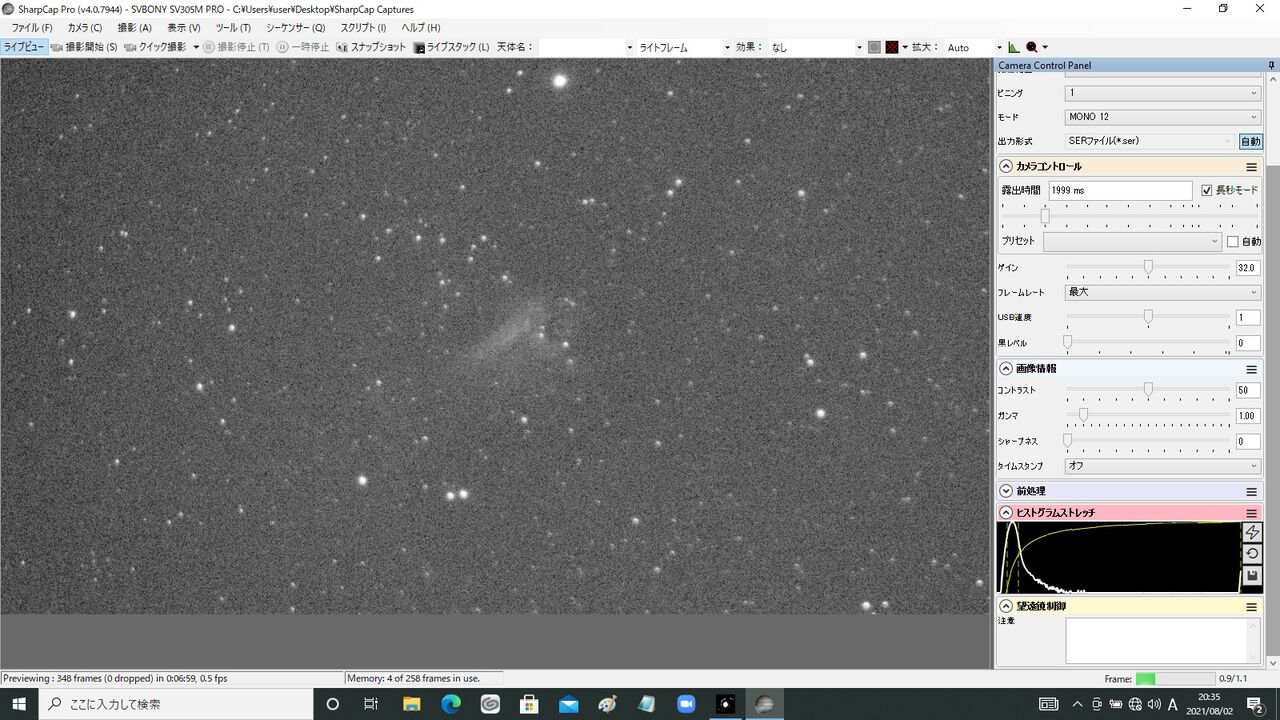This screenshot has width=1280, height=720.
Task: Open the ライトフレーム frame type dropdown
Action: 684,47
